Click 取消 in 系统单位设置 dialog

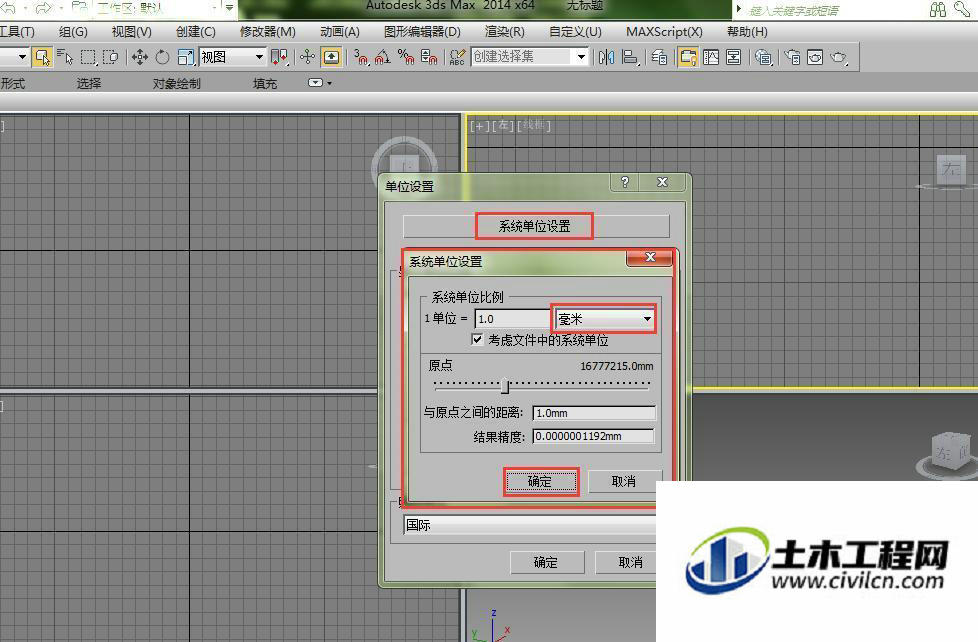coord(624,482)
